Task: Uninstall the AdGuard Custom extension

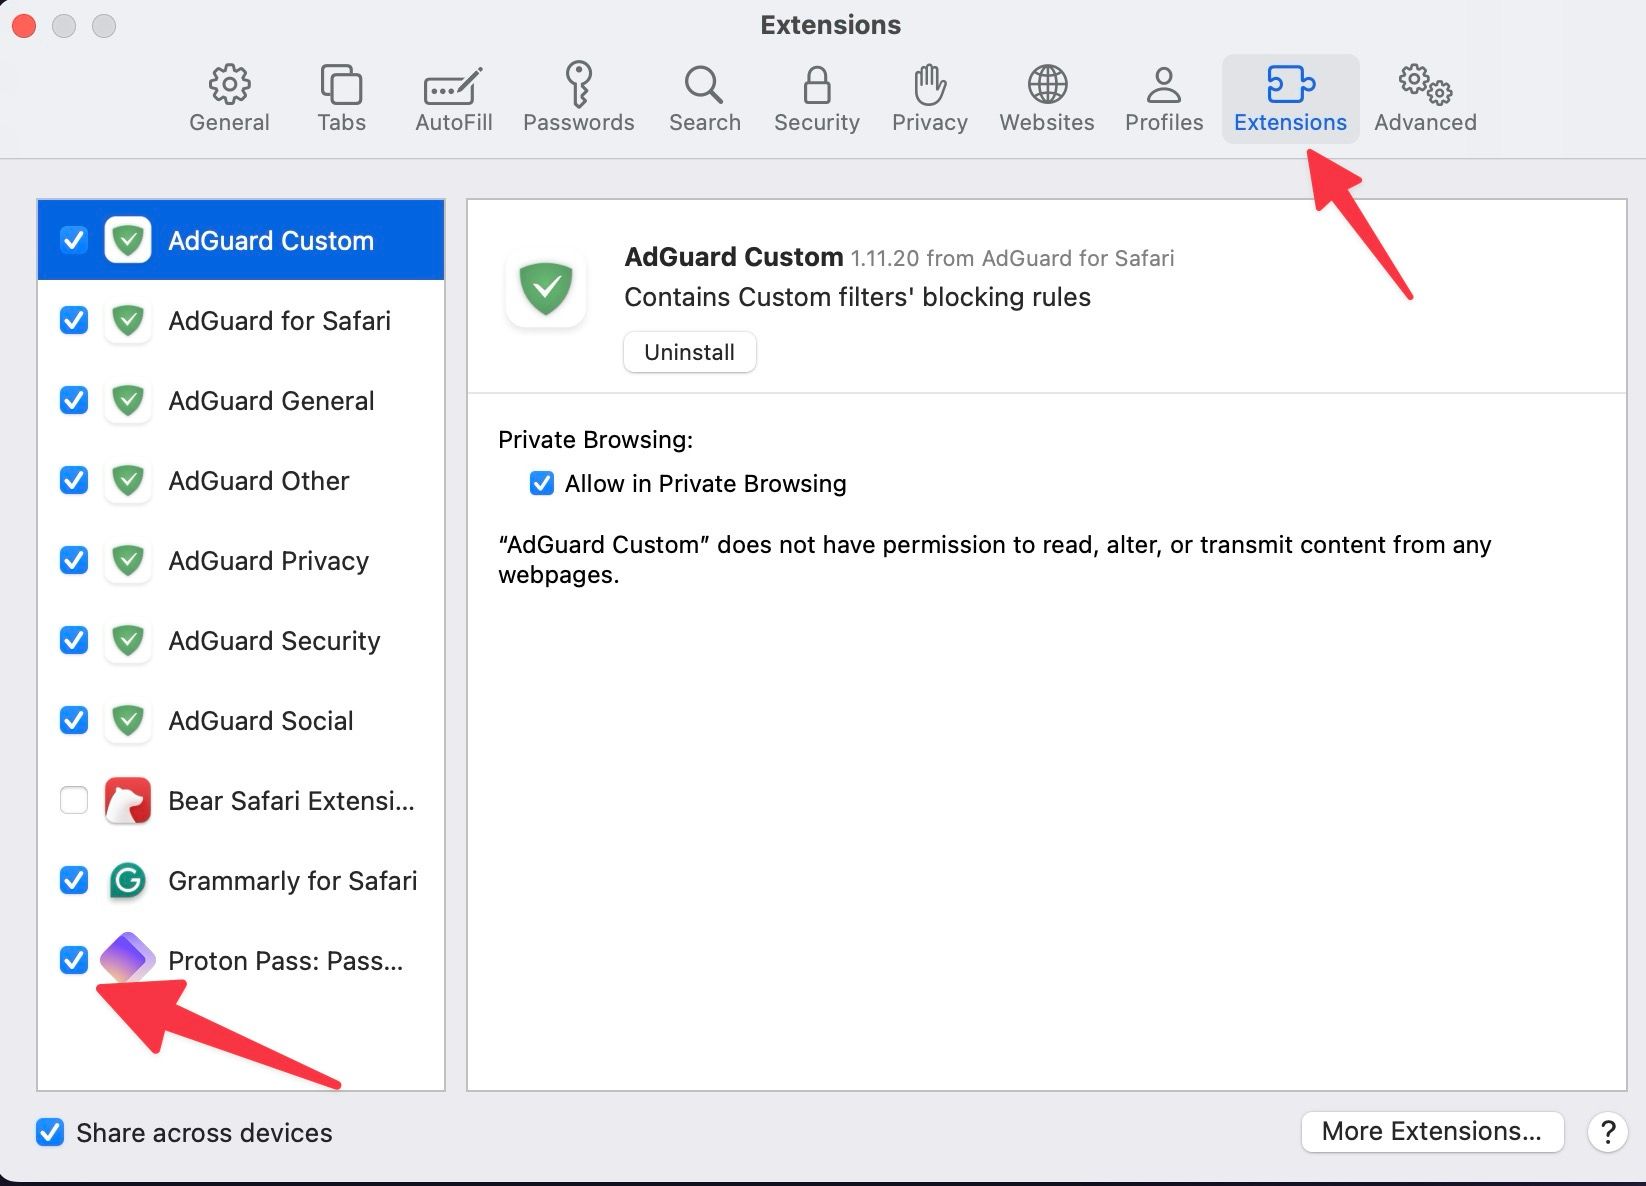Action: click(x=690, y=352)
